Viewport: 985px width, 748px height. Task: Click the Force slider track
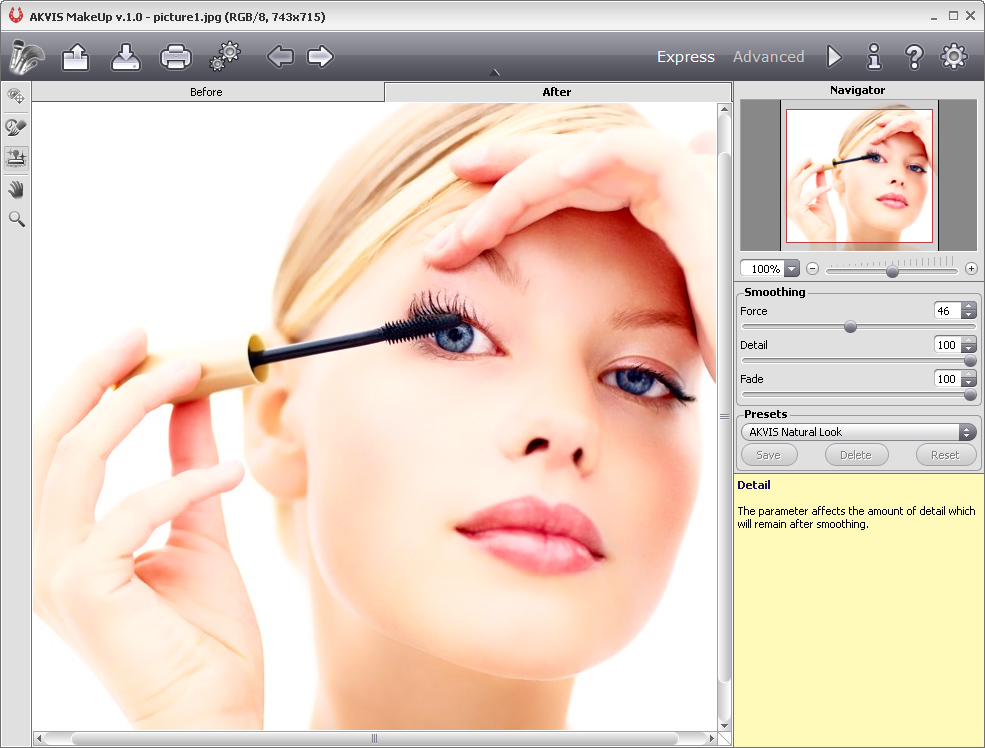pyautogui.click(x=859, y=327)
